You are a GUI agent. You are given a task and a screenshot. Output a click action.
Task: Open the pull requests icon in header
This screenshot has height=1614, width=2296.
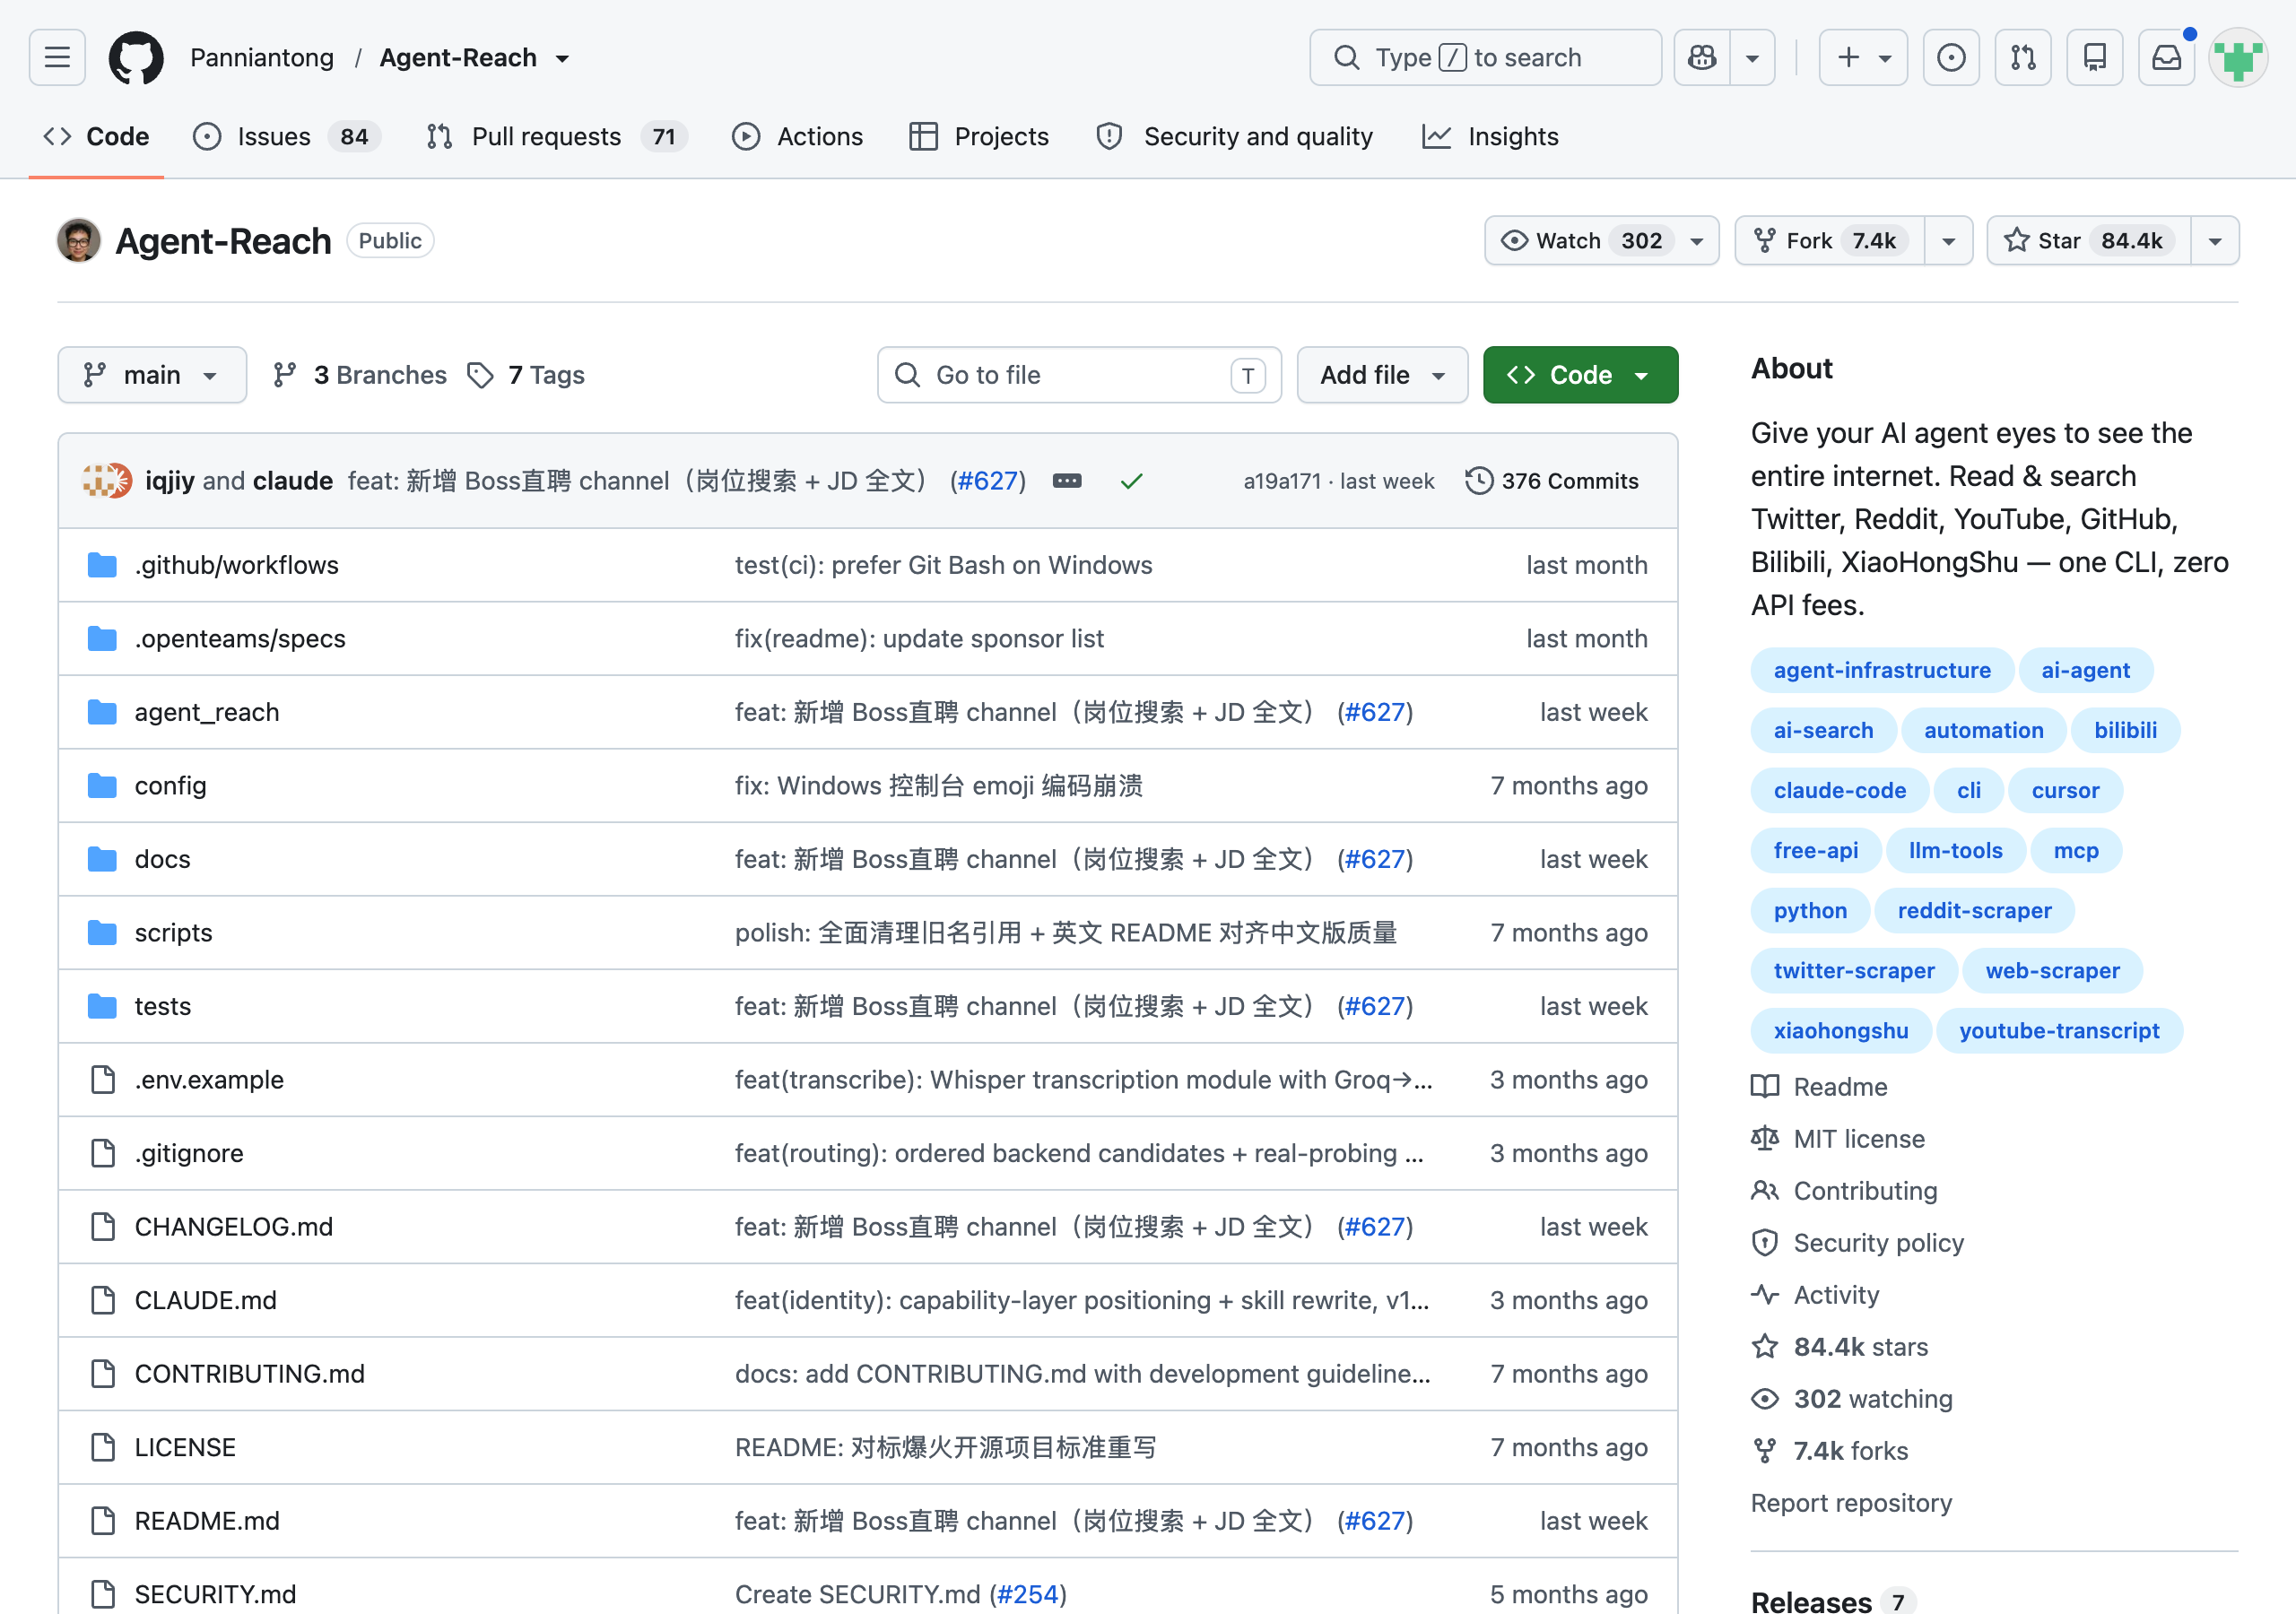click(x=2023, y=57)
